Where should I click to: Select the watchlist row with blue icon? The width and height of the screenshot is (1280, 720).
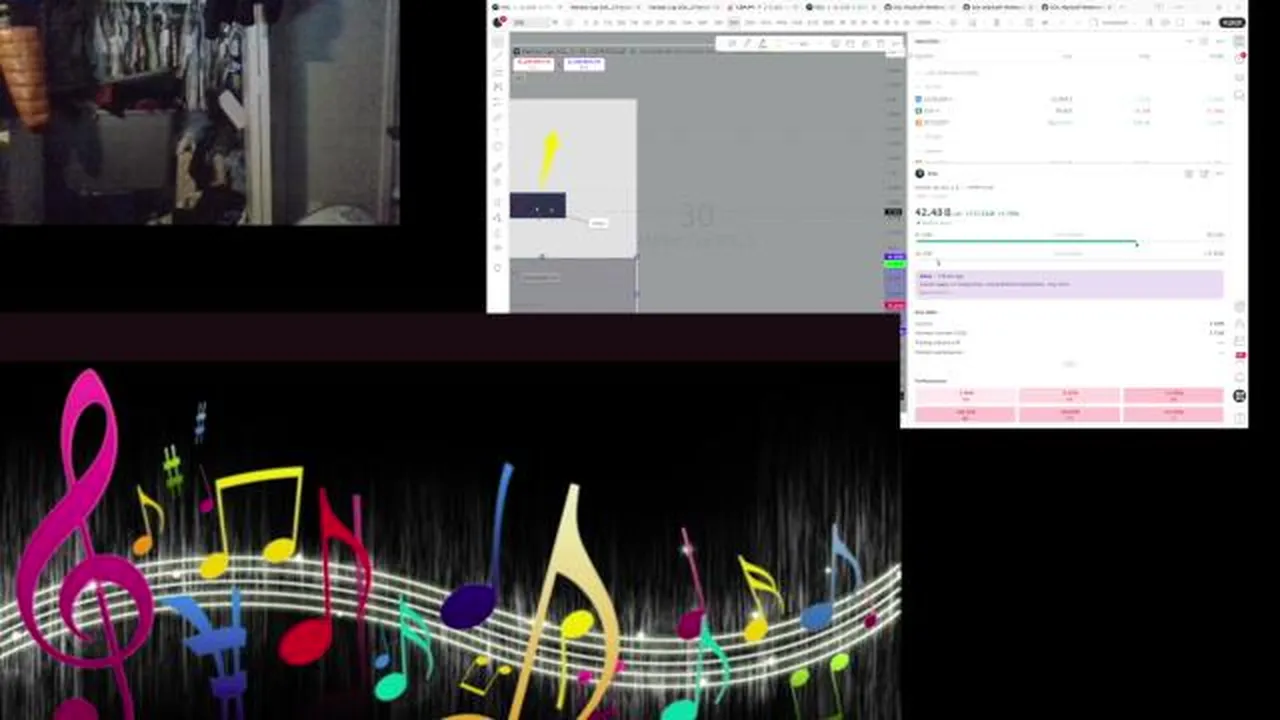(1070, 99)
